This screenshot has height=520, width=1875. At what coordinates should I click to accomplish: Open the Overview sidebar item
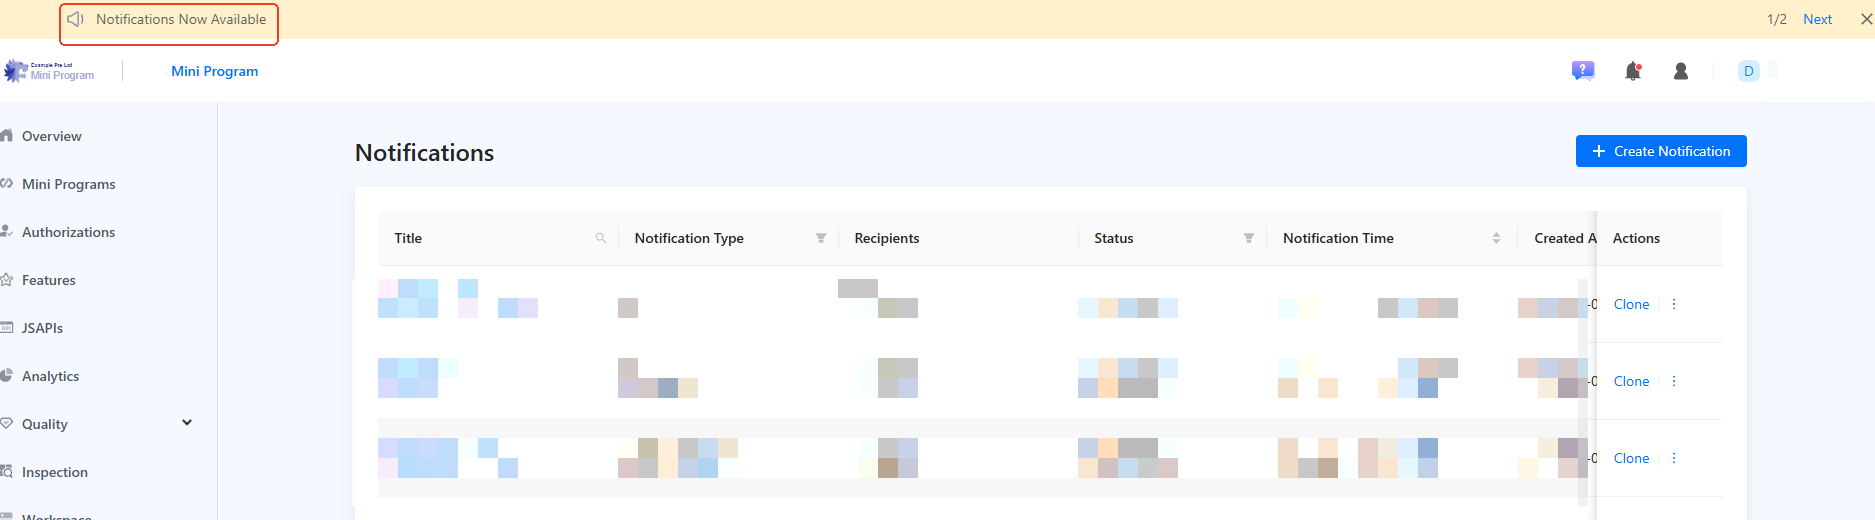[52, 136]
